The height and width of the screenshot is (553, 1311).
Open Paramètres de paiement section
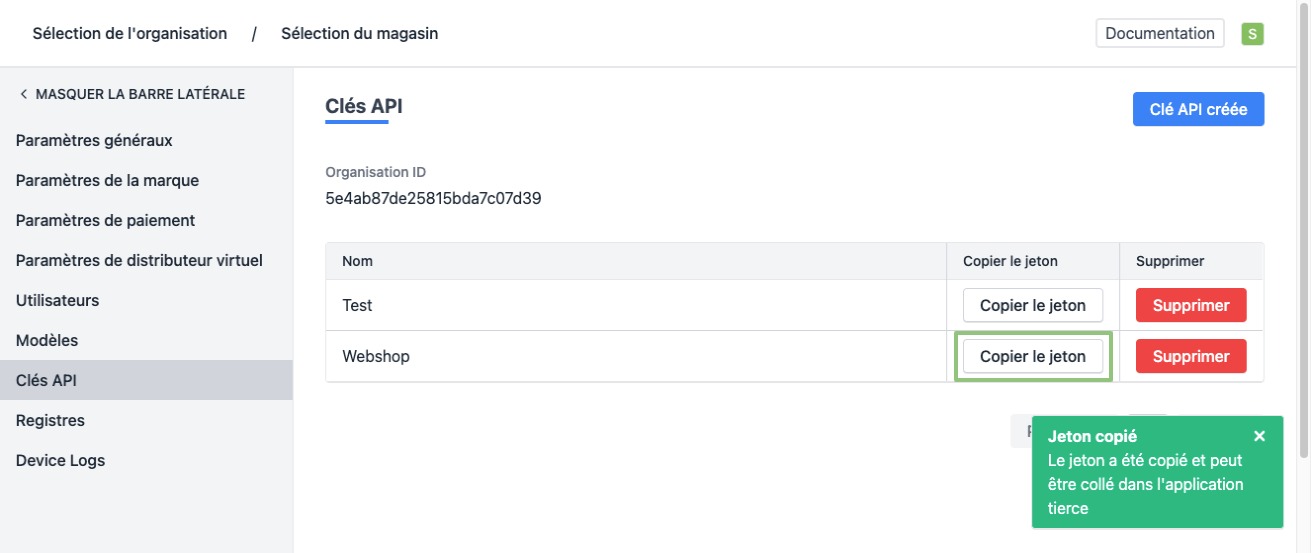pos(105,220)
